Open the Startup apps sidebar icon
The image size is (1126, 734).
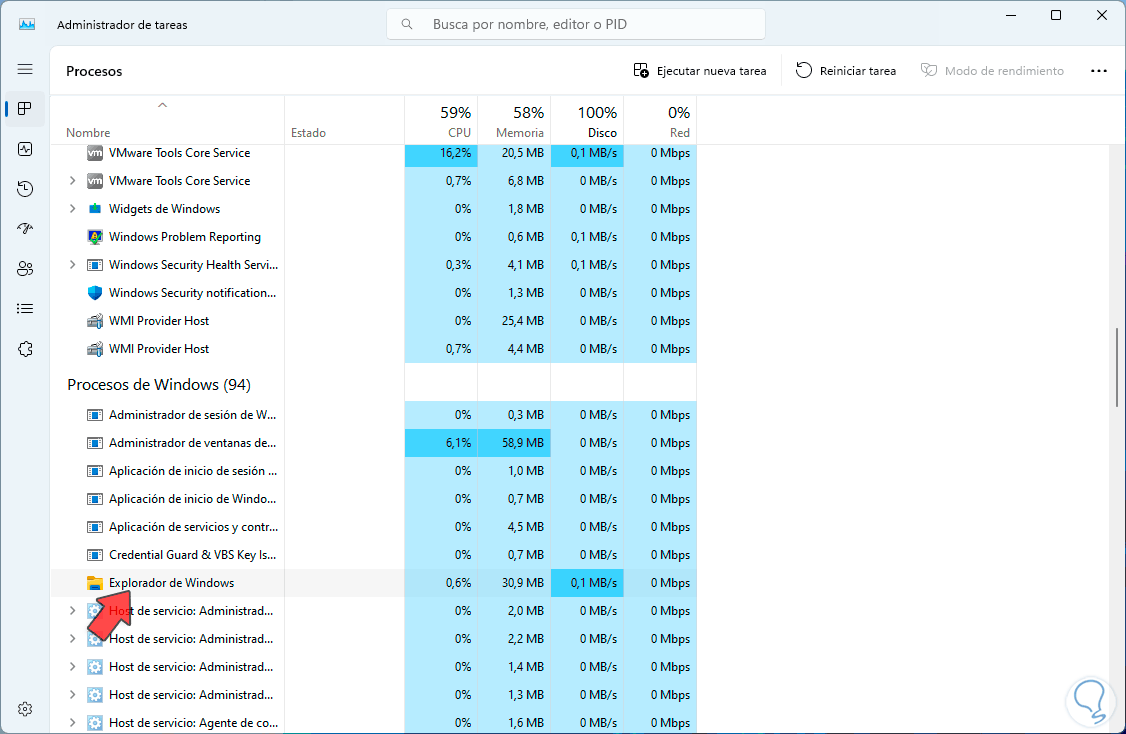(x=25, y=229)
